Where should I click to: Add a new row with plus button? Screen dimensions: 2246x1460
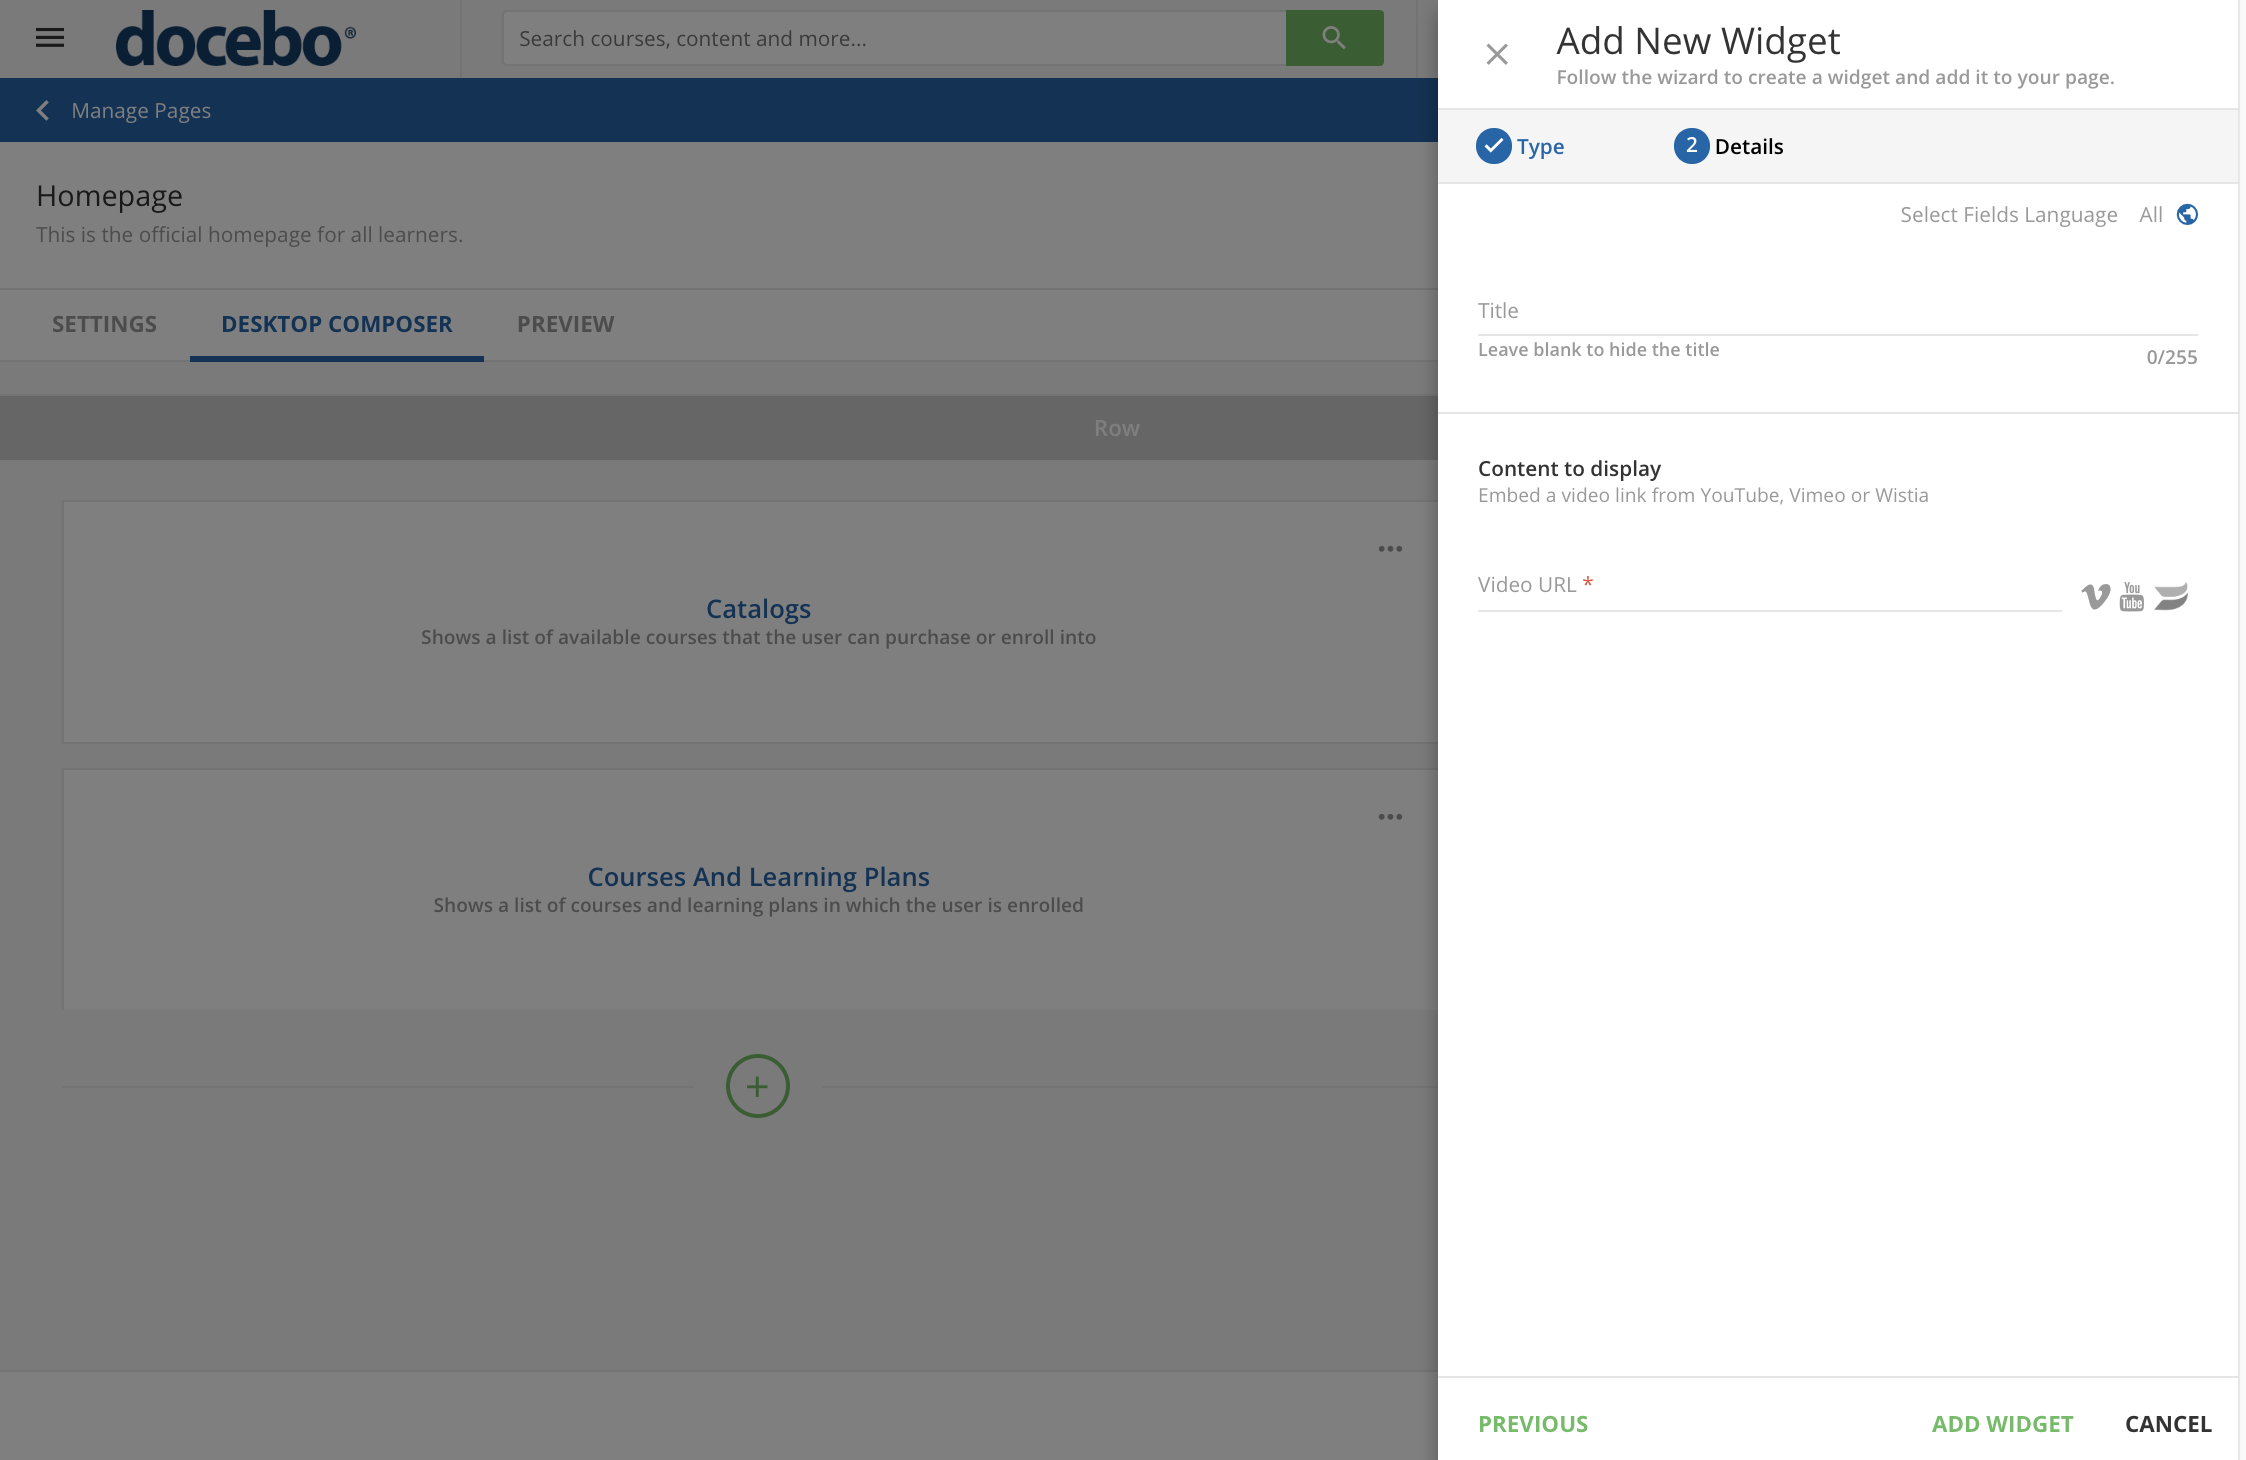tap(758, 1086)
